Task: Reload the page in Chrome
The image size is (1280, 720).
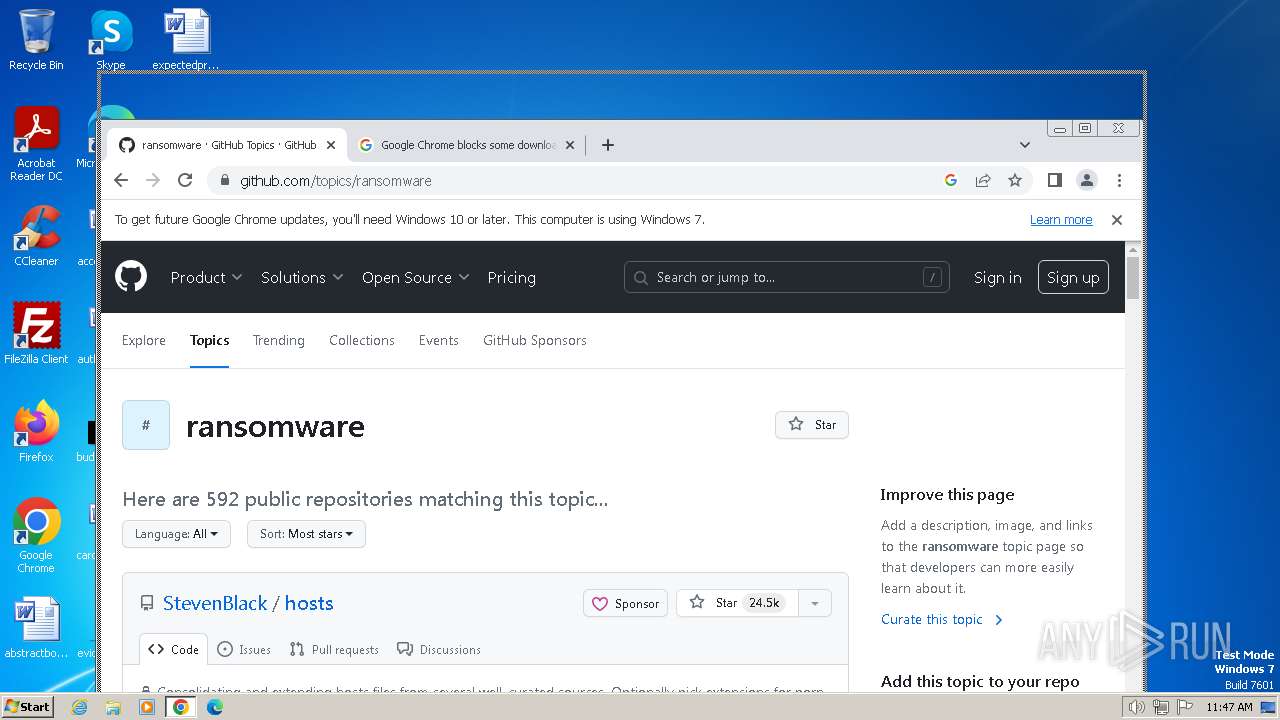Action: point(185,180)
